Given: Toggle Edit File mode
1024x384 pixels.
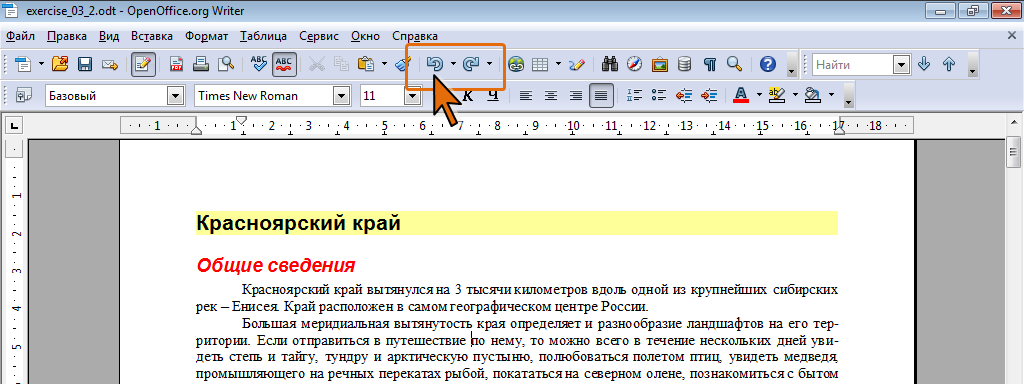Looking at the screenshot, I should (143, 64).
